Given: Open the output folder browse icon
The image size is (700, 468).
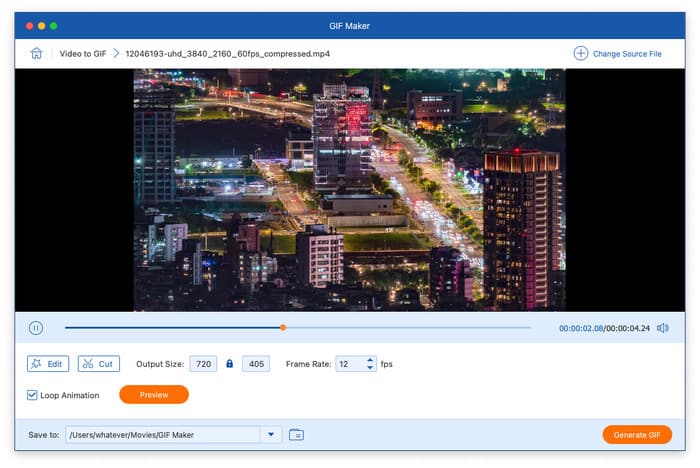Looking at the screenshot, I should click(296, 434).
